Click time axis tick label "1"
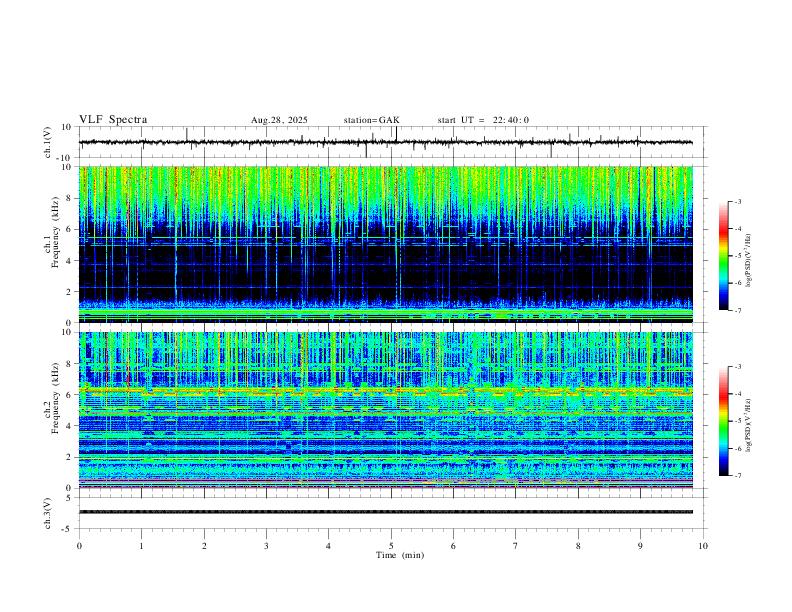This screenshot has width=792, height=612. 142,546
